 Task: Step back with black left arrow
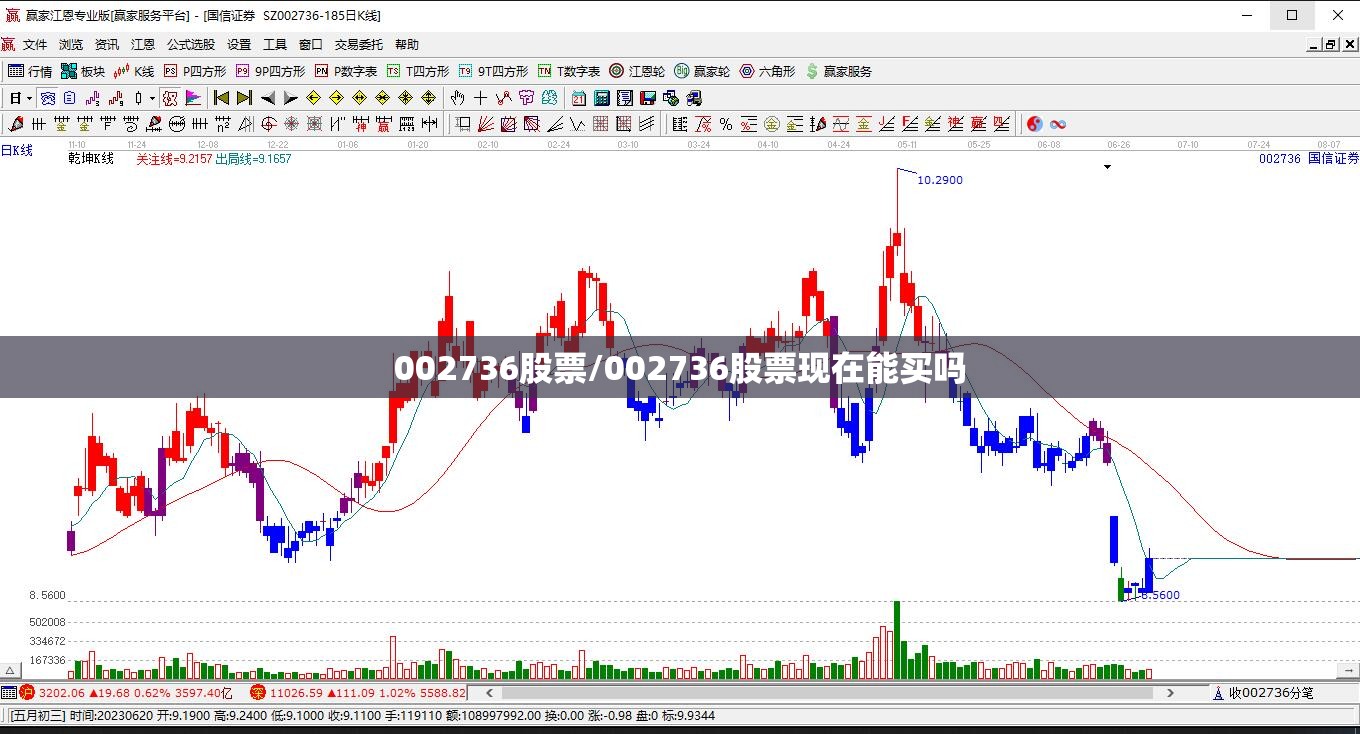coord(268,98)
